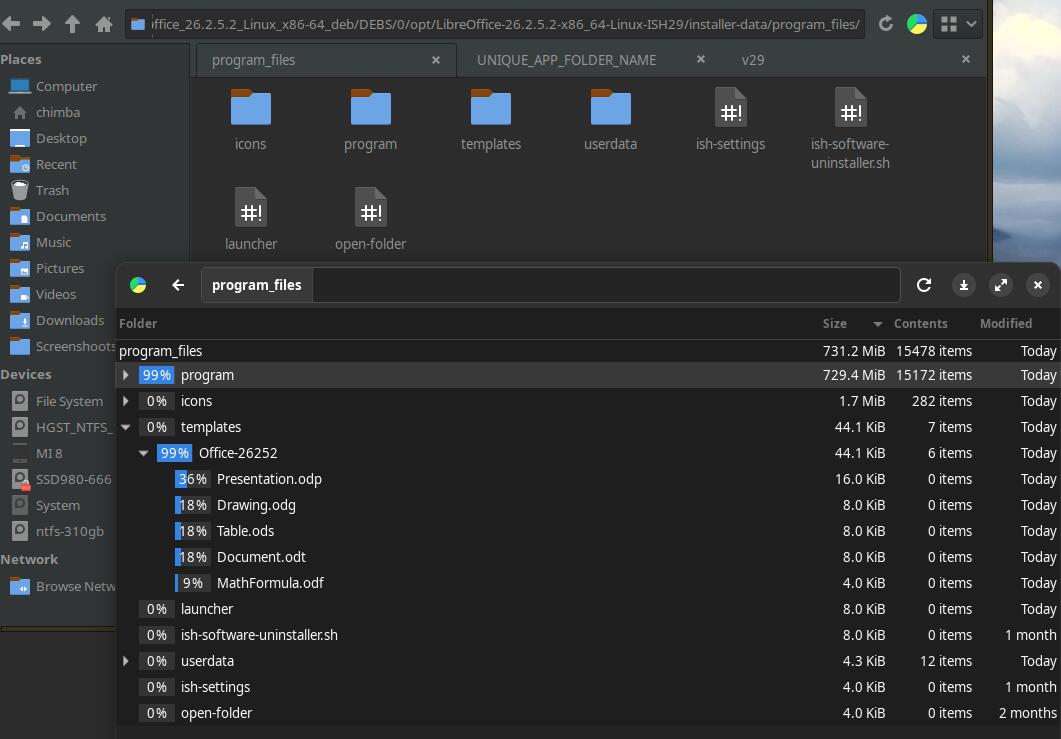Select program_files root row

(x=587, y=351)
